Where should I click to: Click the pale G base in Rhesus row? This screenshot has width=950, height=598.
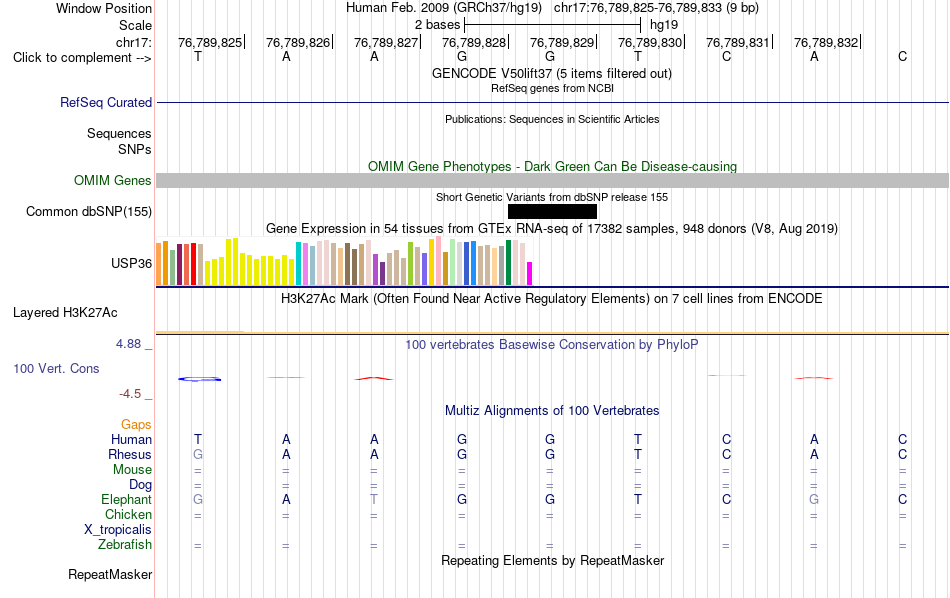pyautogui.click(x=198, y=454)
